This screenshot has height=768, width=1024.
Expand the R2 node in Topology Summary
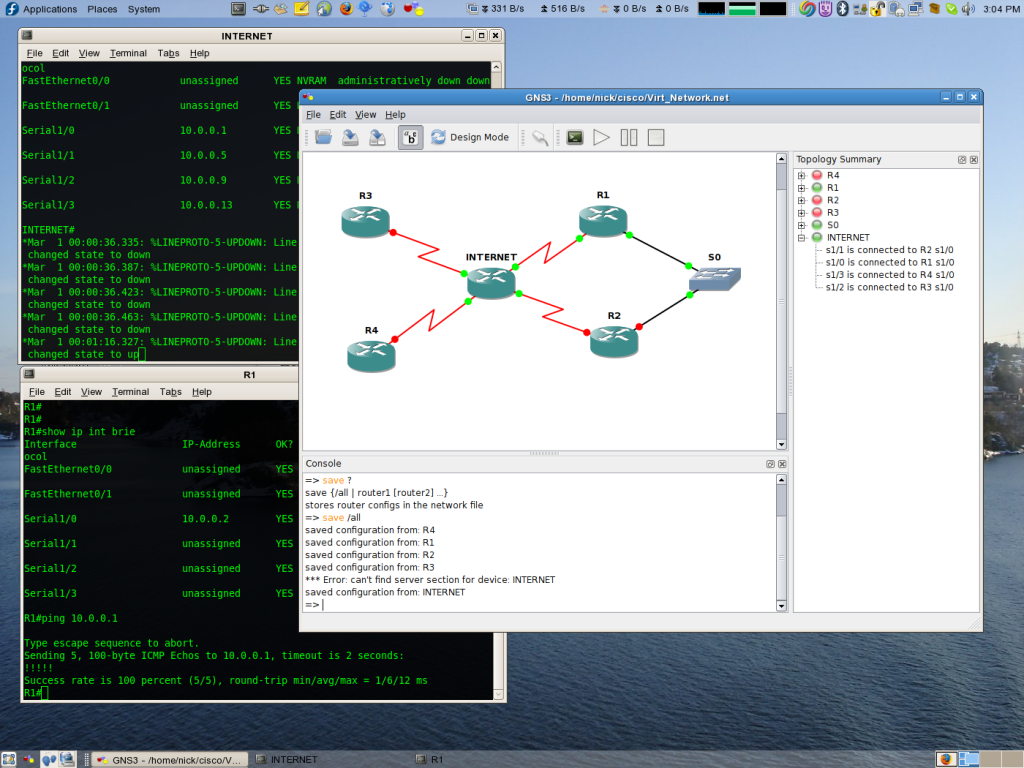801,200
